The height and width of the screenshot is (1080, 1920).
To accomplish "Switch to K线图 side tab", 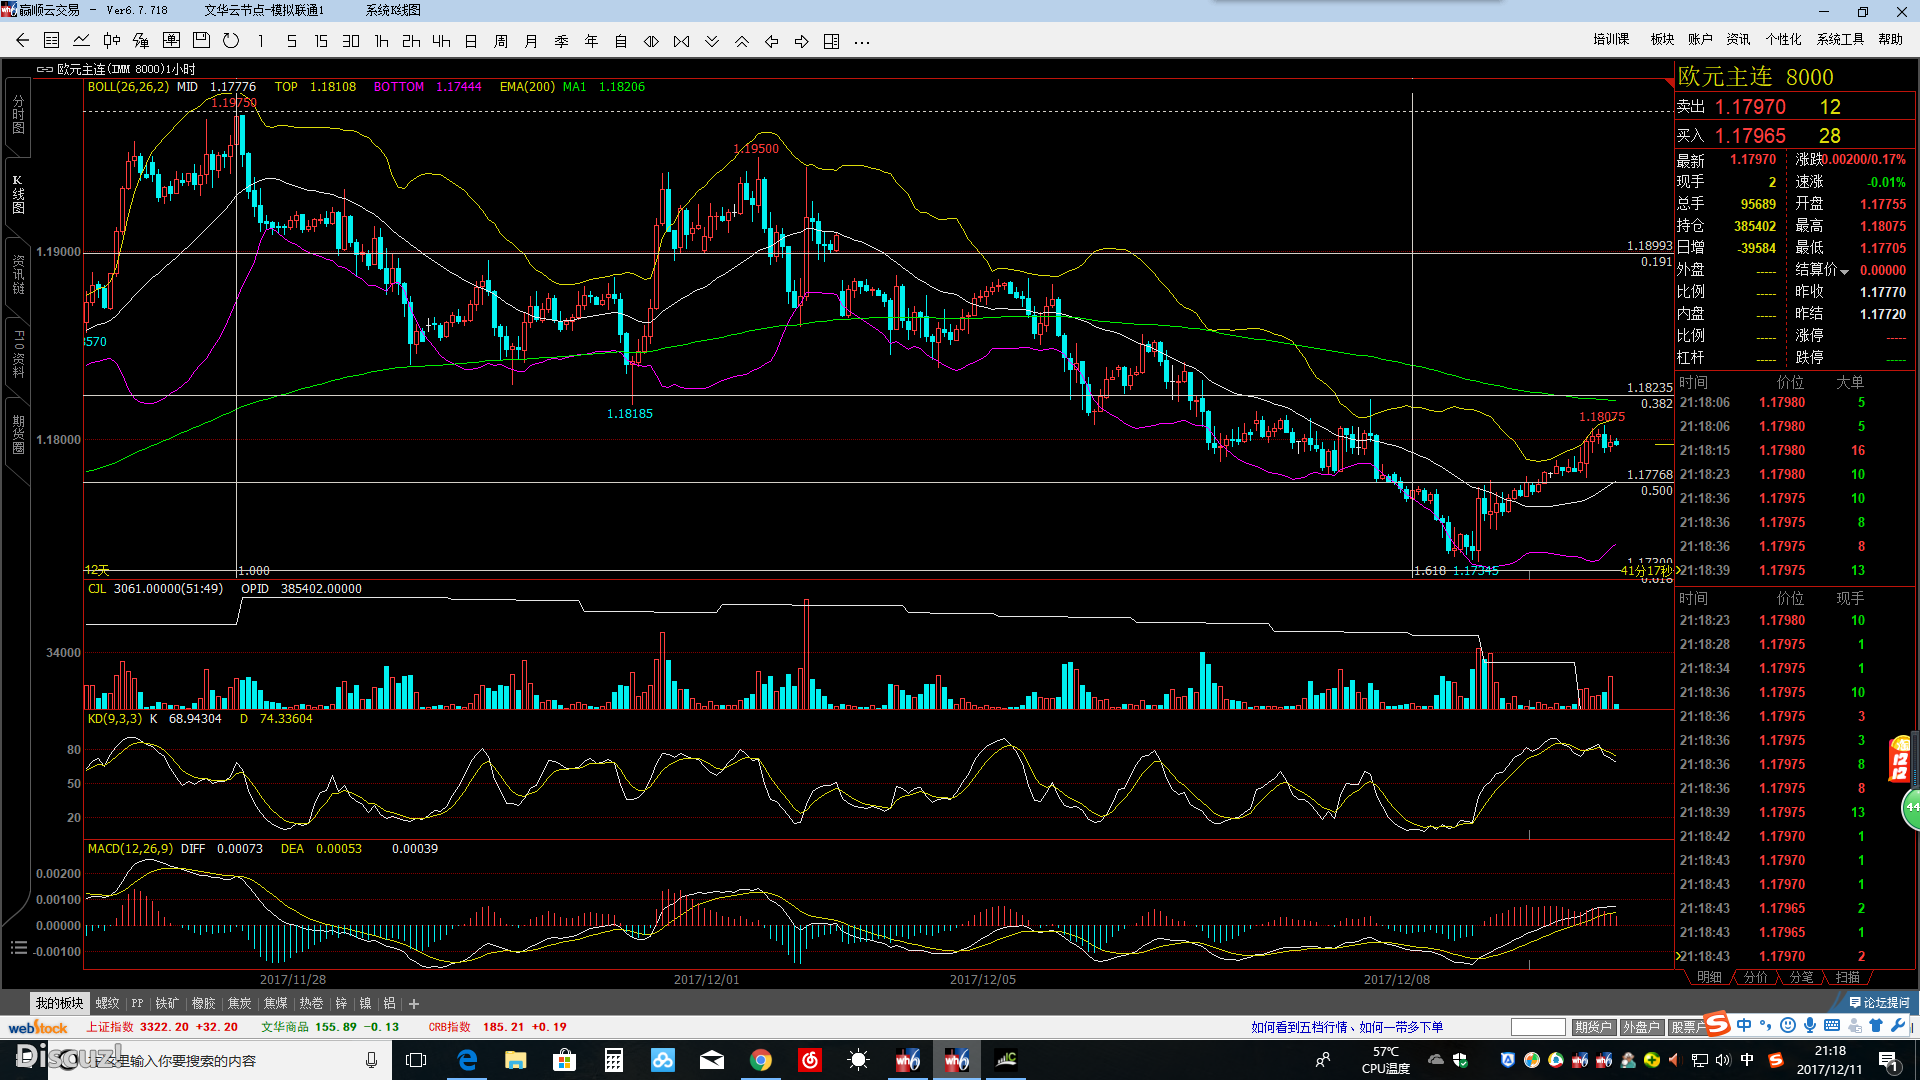I will (18, 195).
